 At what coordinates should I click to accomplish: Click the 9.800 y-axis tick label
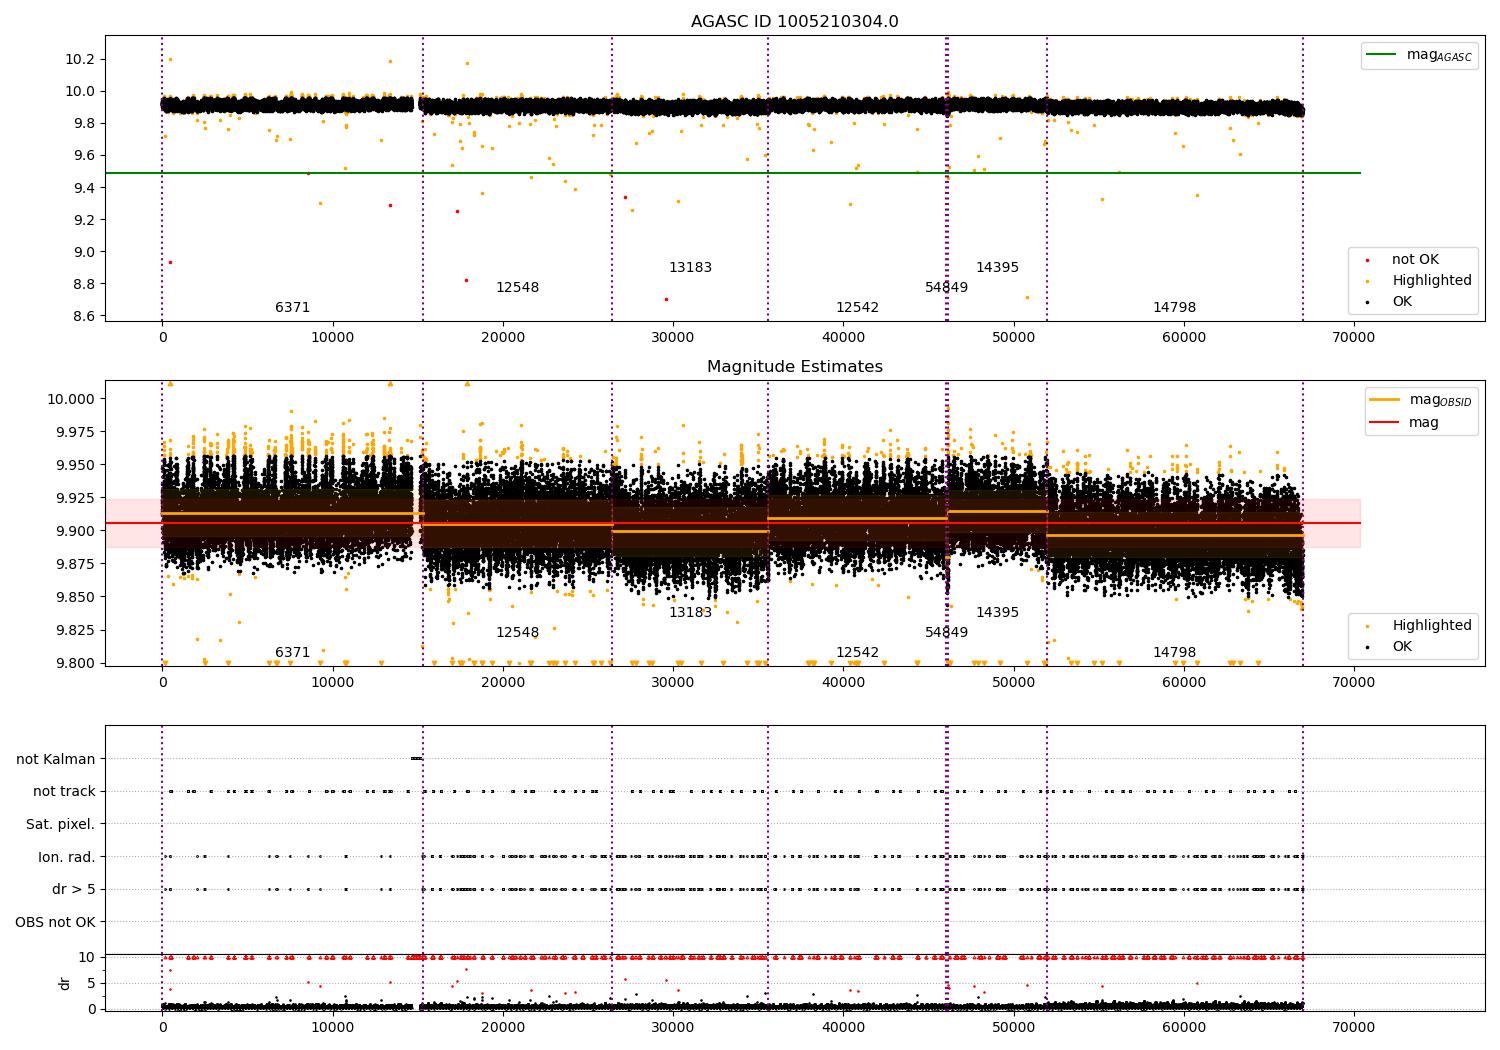(x=76, y=663)
